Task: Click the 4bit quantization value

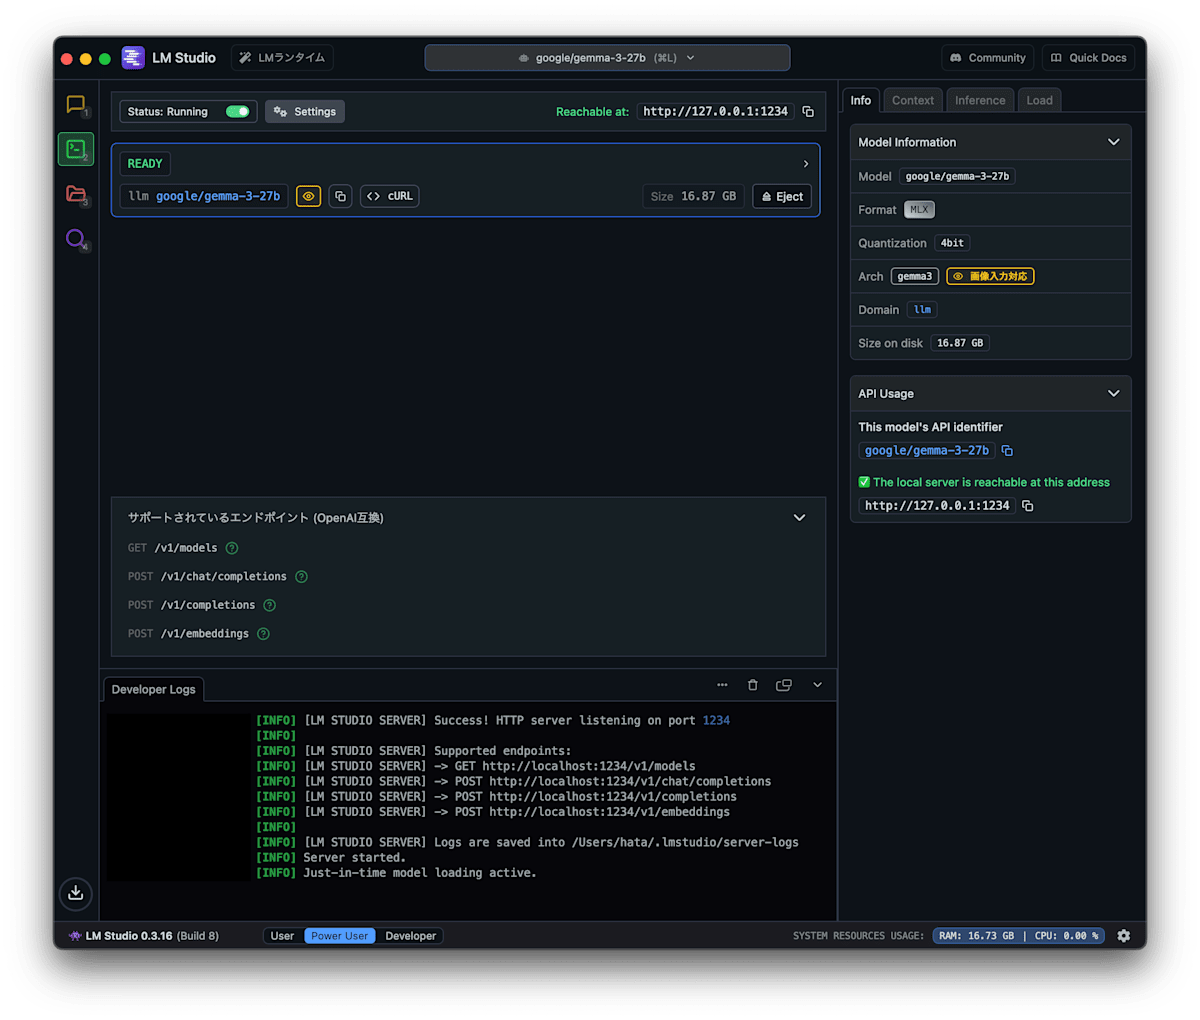Action: [952, 243]
